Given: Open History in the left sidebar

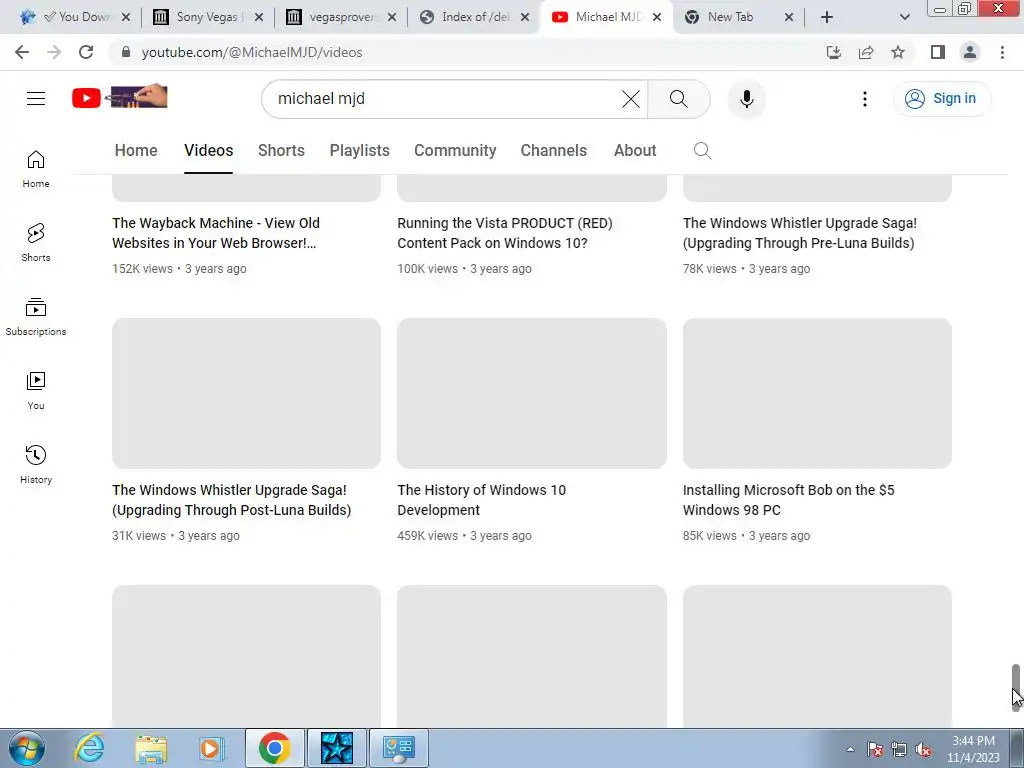Looking at the screenshot, I should 36,464.
